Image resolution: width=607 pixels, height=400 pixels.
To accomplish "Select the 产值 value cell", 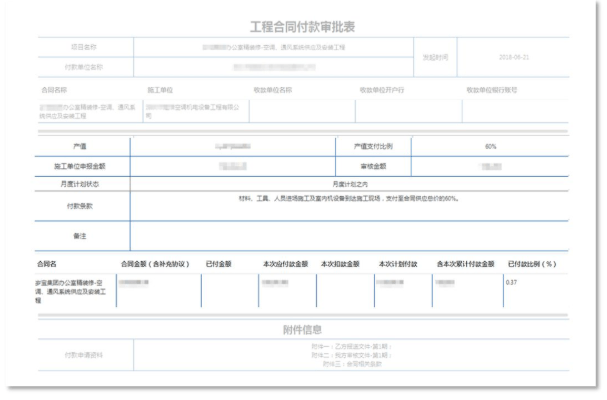I will [x=233, y=146].
